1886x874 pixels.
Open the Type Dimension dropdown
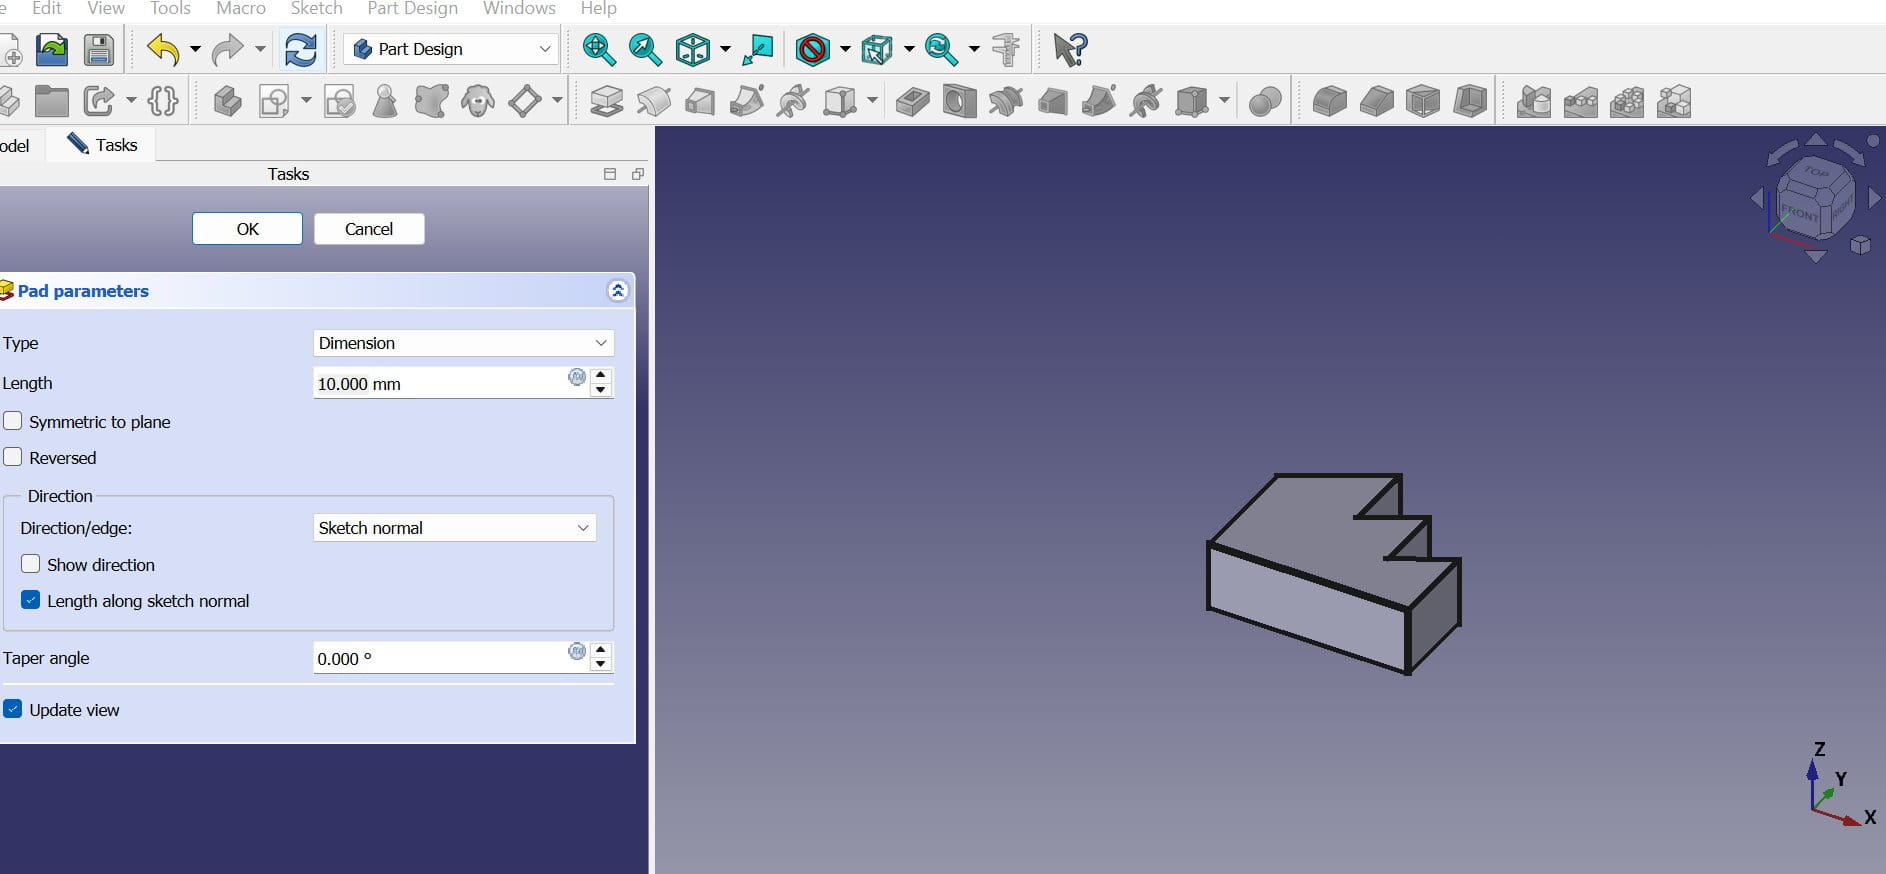pos(462,343)
